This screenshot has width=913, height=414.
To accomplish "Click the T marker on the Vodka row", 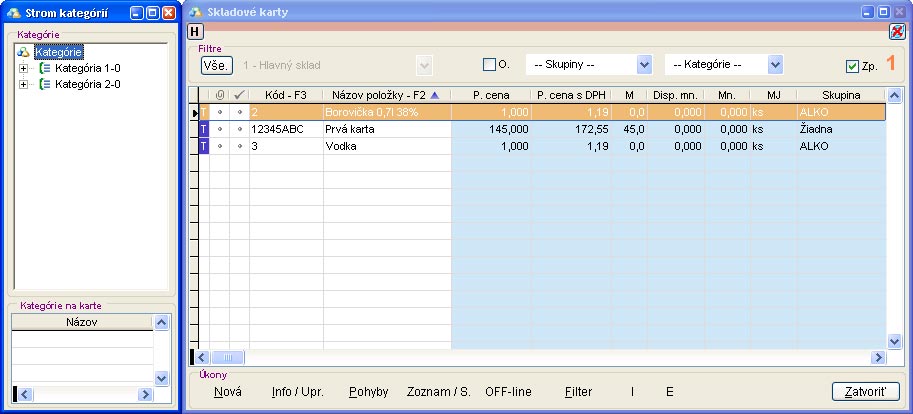I will pyautogui.click(x=205, y=146).
